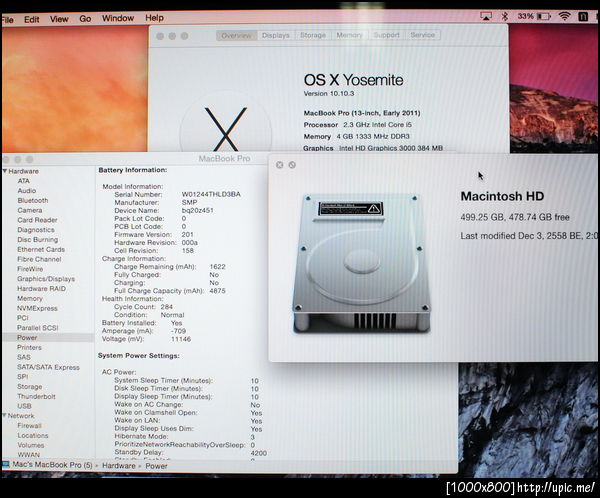Screen dimensions: 600x498
Task: Click the Bluetooth status icon
Action: click(504, 16)
